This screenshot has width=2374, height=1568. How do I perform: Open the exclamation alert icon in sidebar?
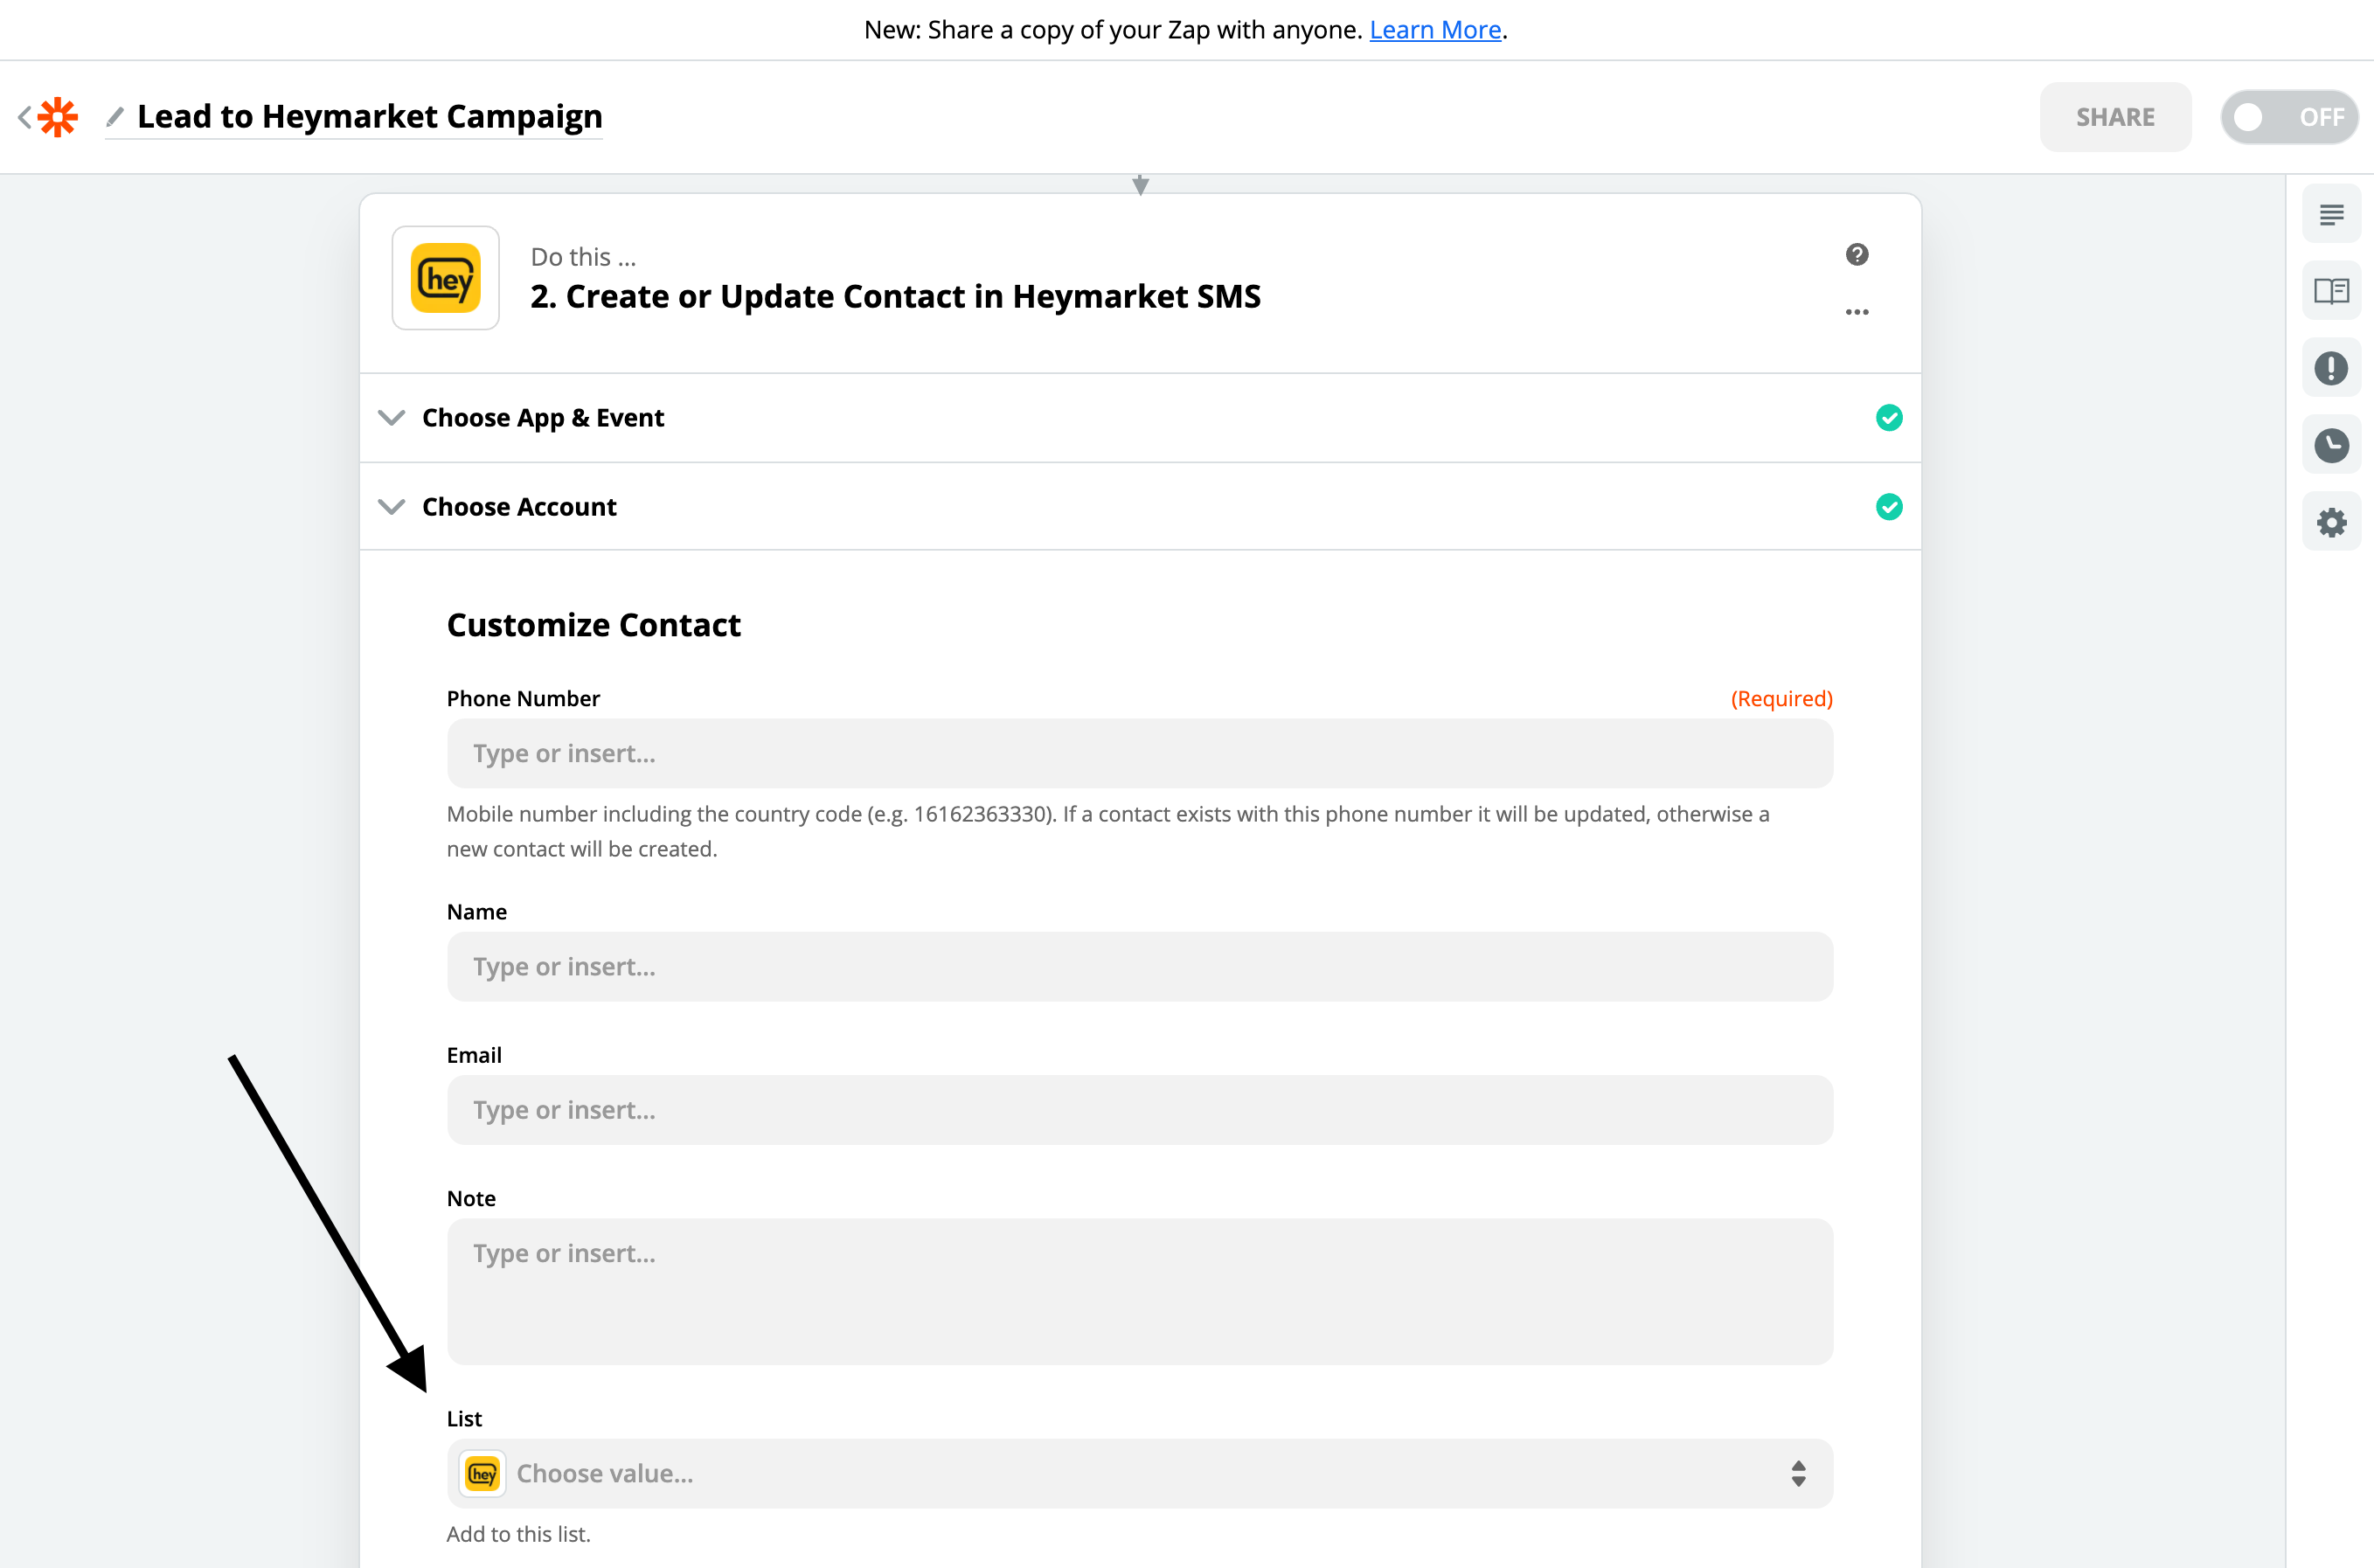tap(2331, 368)
